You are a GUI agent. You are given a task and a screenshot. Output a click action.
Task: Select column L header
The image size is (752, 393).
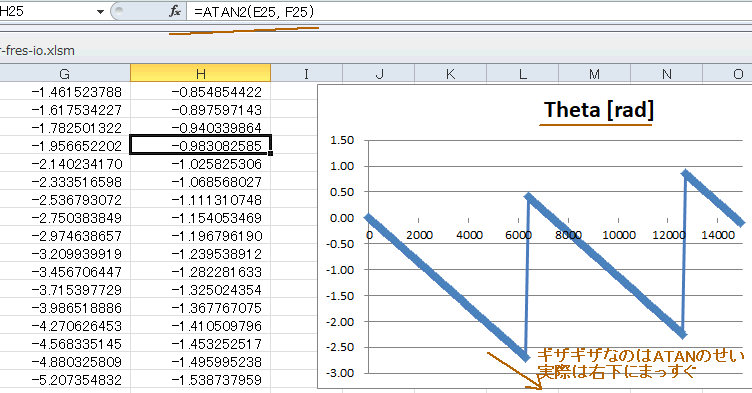522,73
